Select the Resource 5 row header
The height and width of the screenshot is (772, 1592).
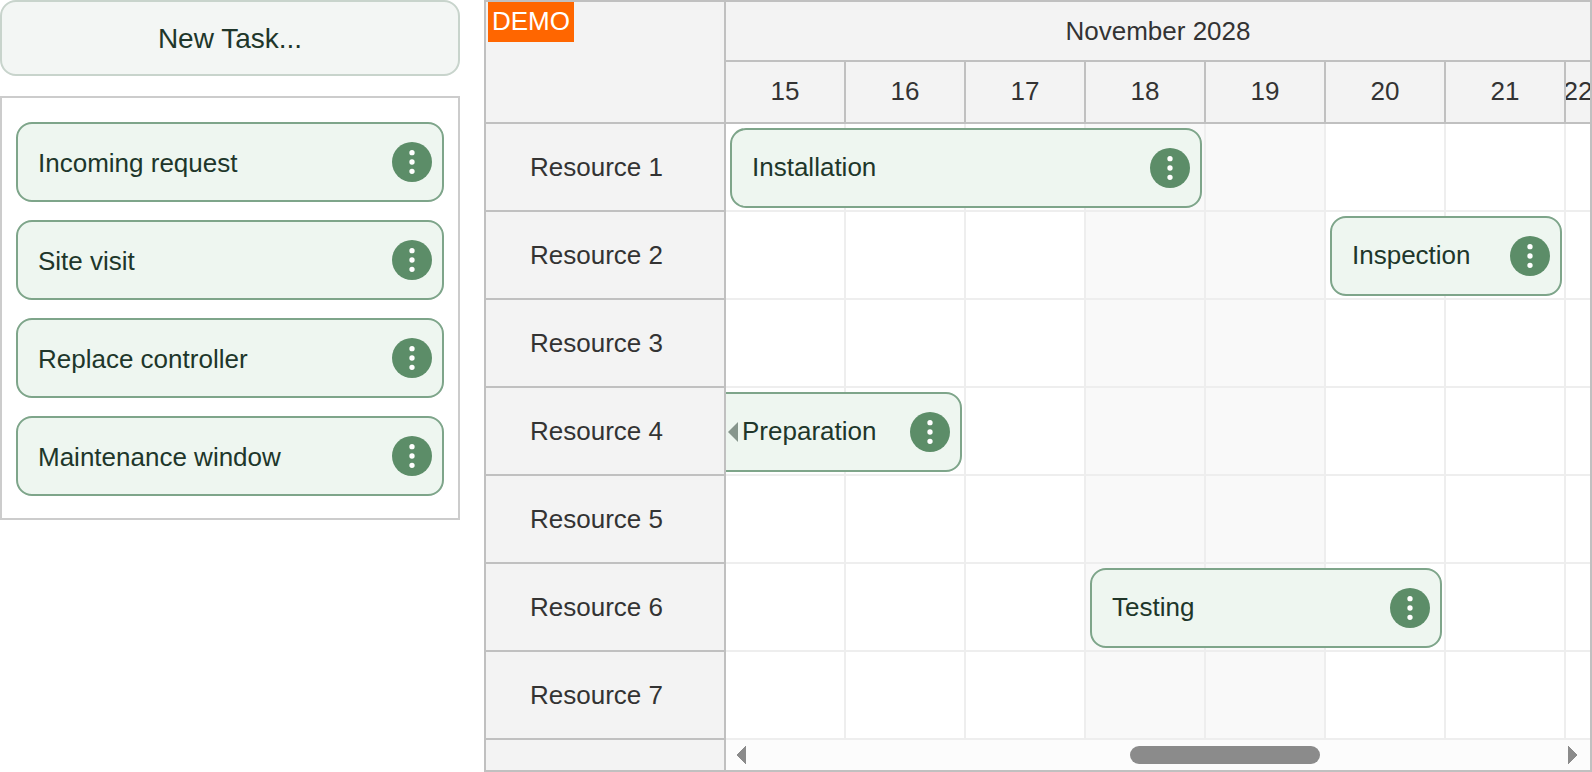pyautogui.click(x=605, y=520)
